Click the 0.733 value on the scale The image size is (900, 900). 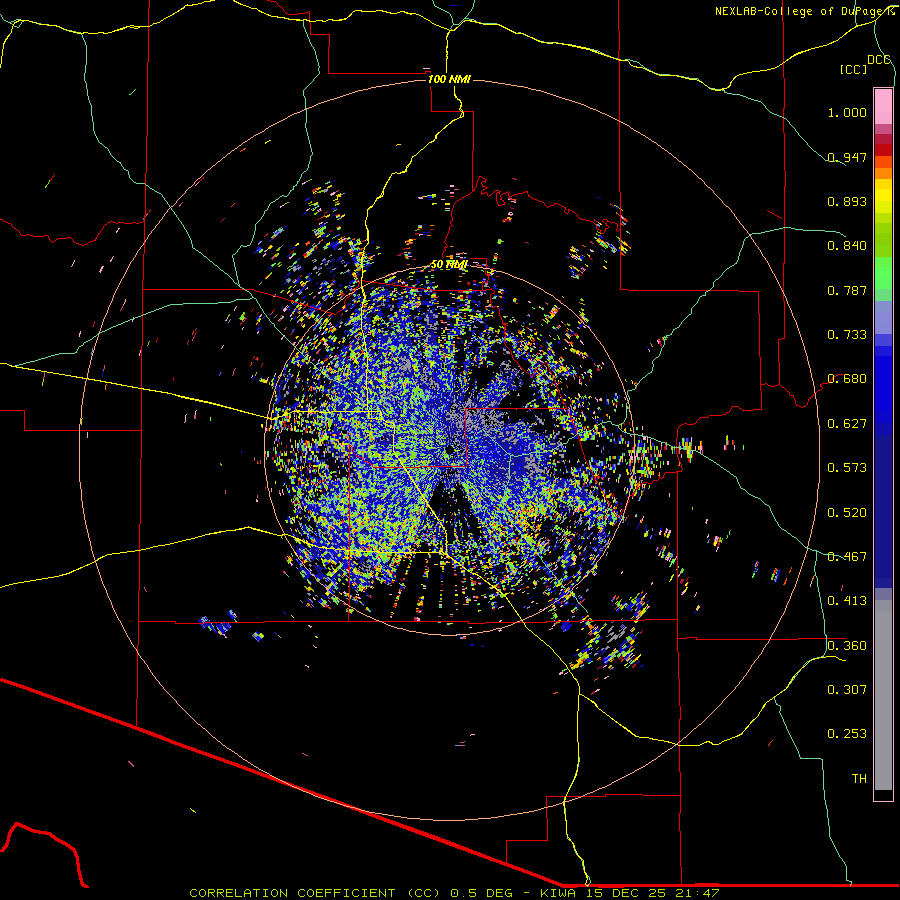coord(847,335)
